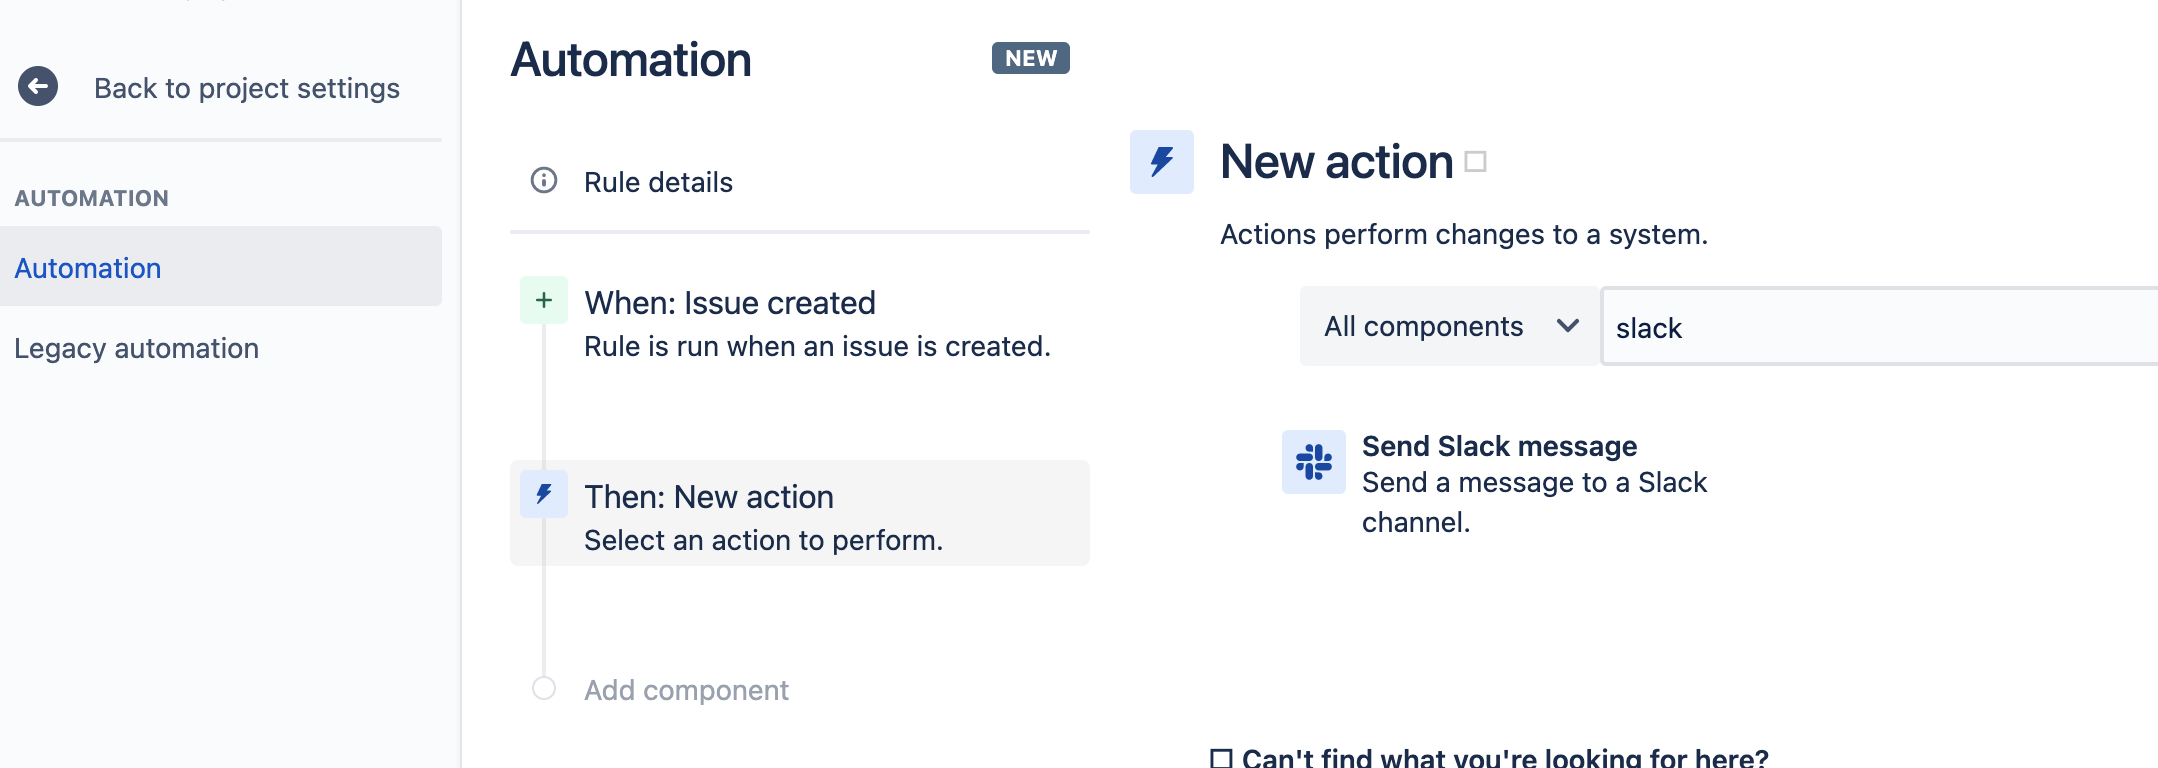Click the lightning bolt icon on Then step

543,493
